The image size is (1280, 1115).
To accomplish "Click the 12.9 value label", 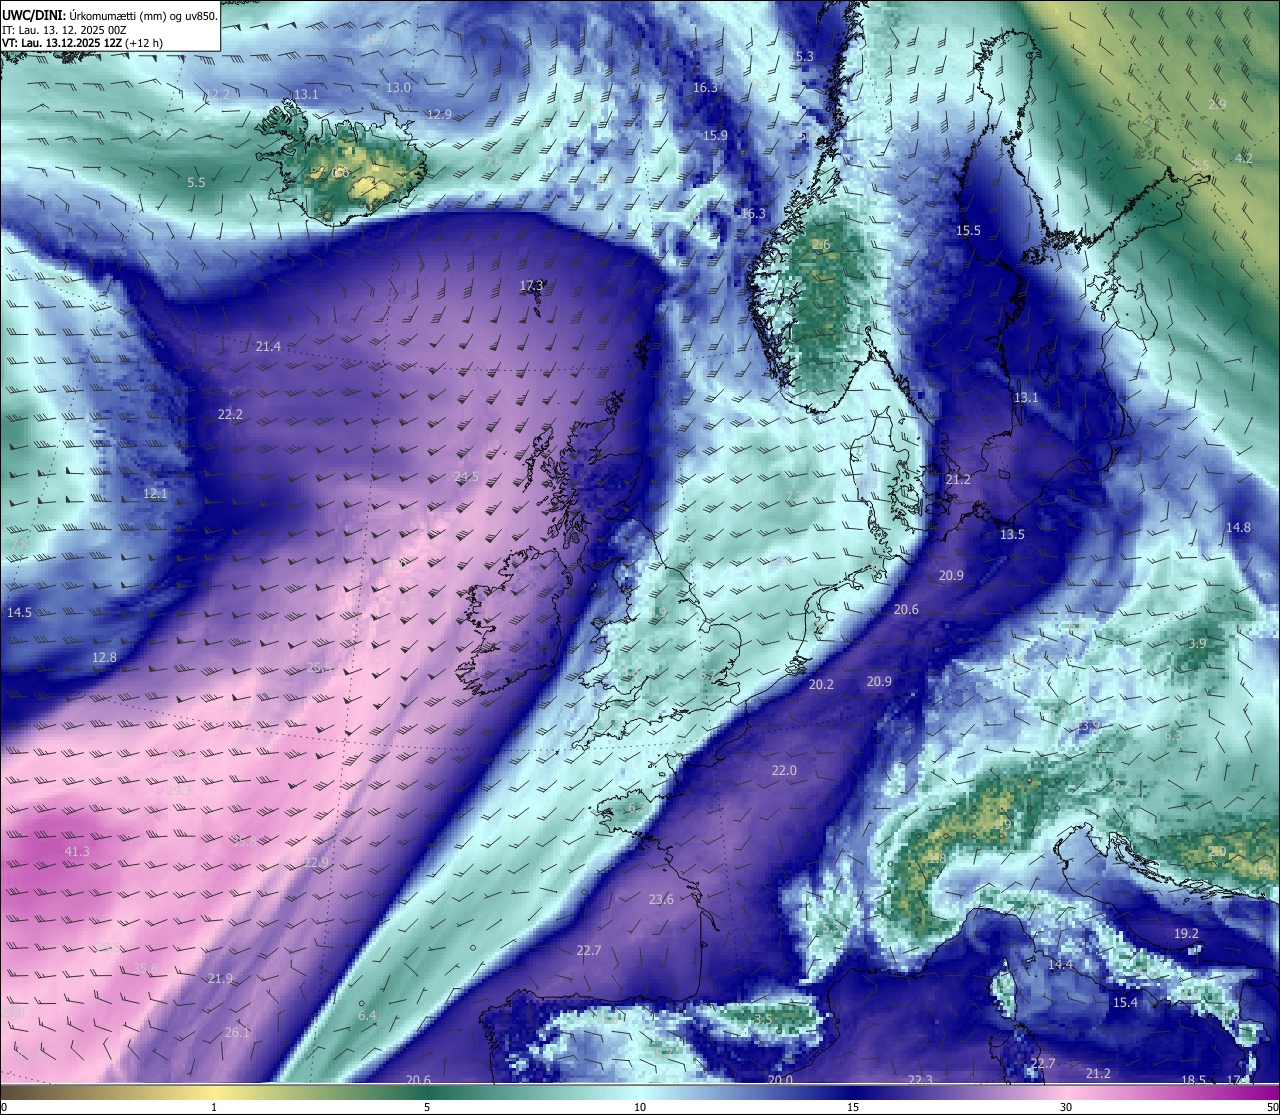I will point(439,114).
